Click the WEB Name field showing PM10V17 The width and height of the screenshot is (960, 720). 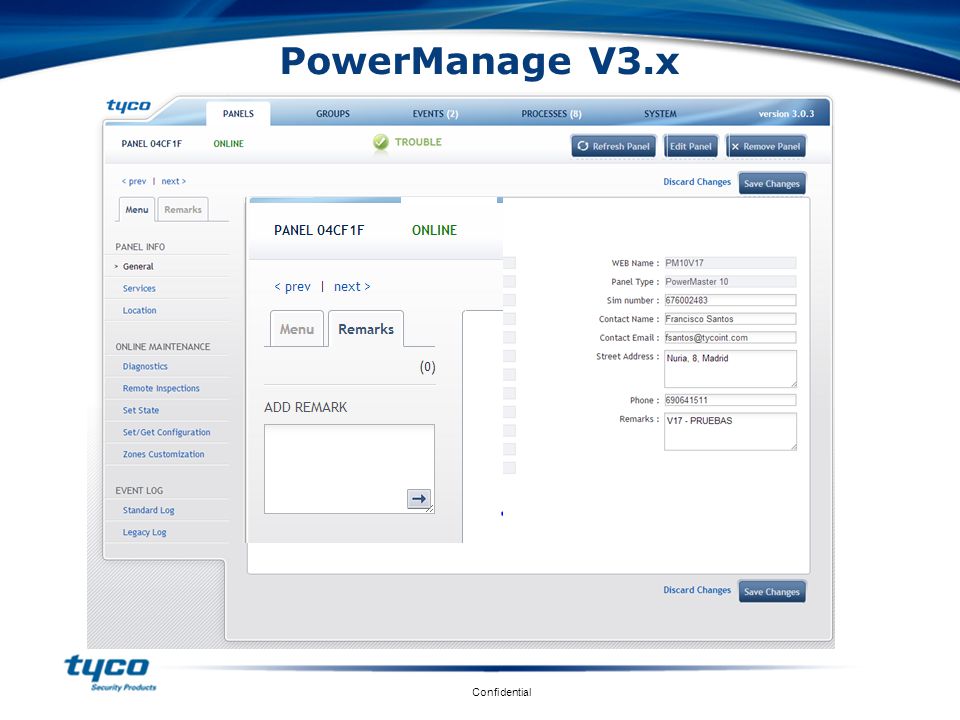[730, 263]
